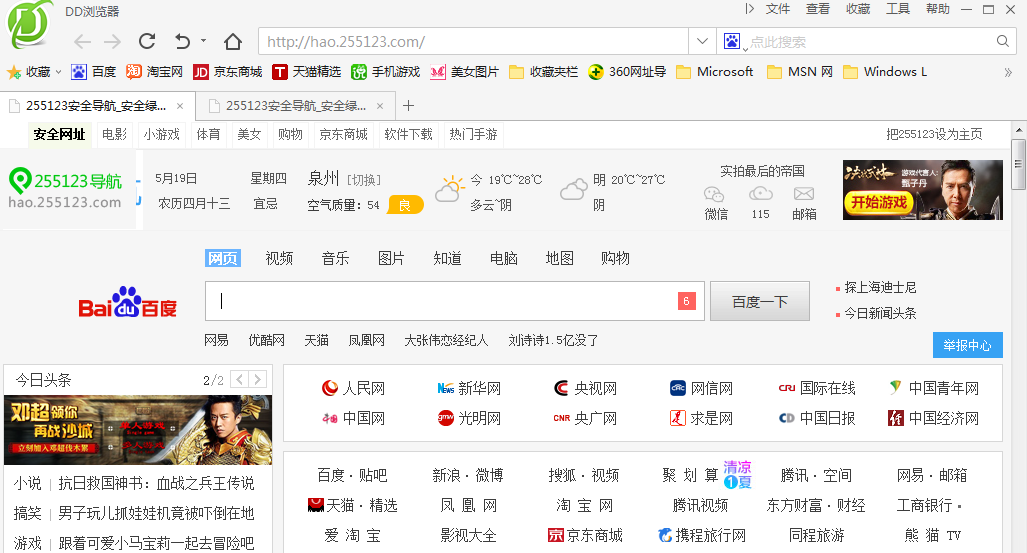Image resolution: width=1027 pixels, height=553 pixels.
Task: Open the 微信 WeChat icon
Action: (x=714, y=194)
